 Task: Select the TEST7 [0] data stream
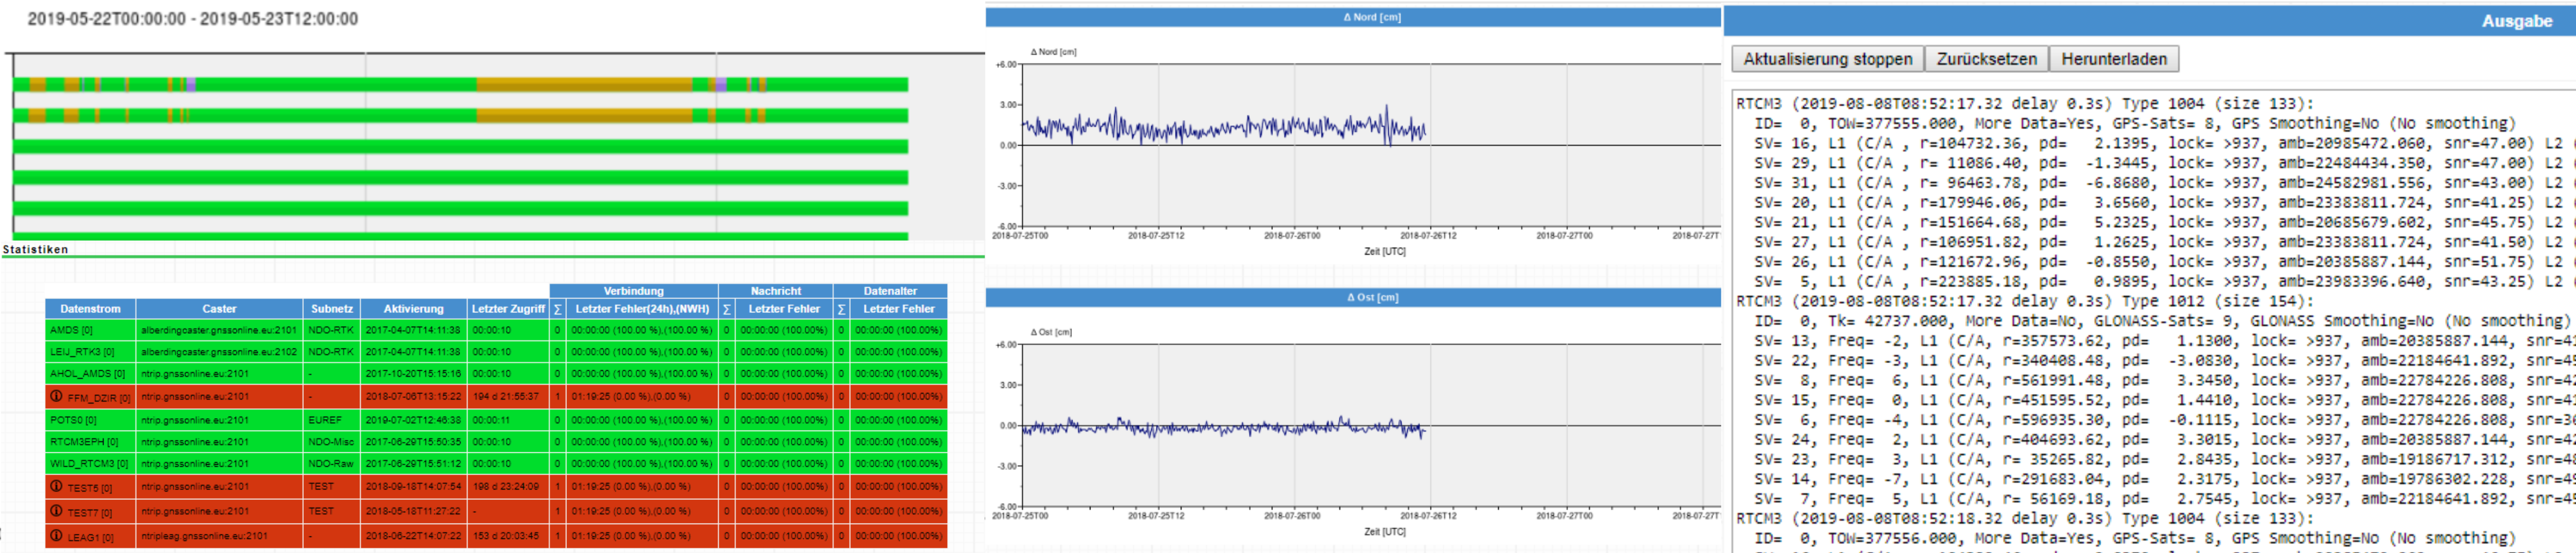pyautogui.click(x=90, y=512)
